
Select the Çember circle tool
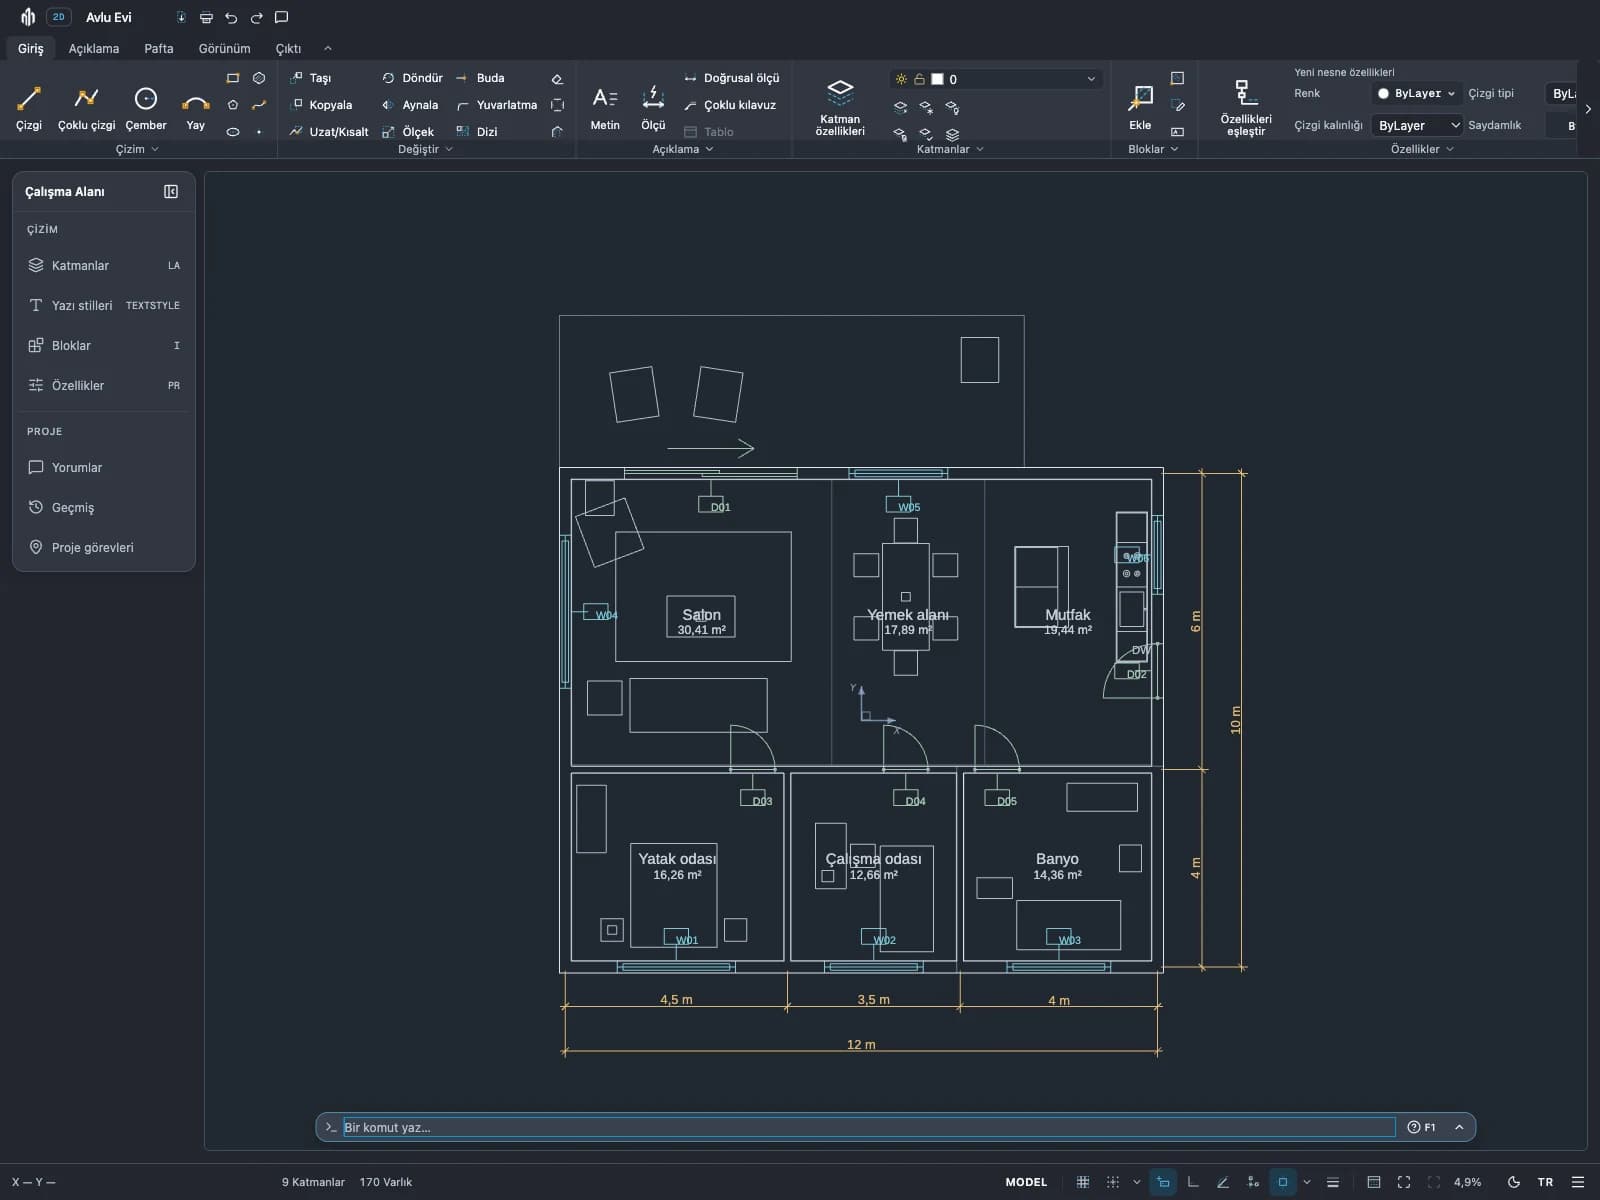(146, 108)
